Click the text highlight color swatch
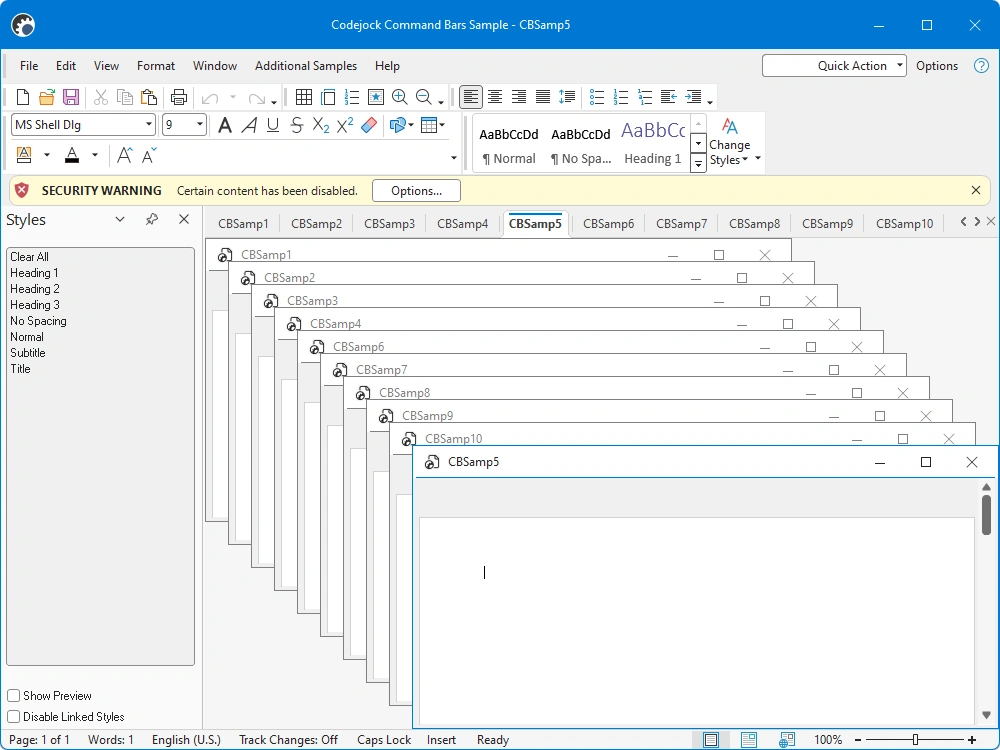This screenshot has width=1000, height=750. coord(24,155)
